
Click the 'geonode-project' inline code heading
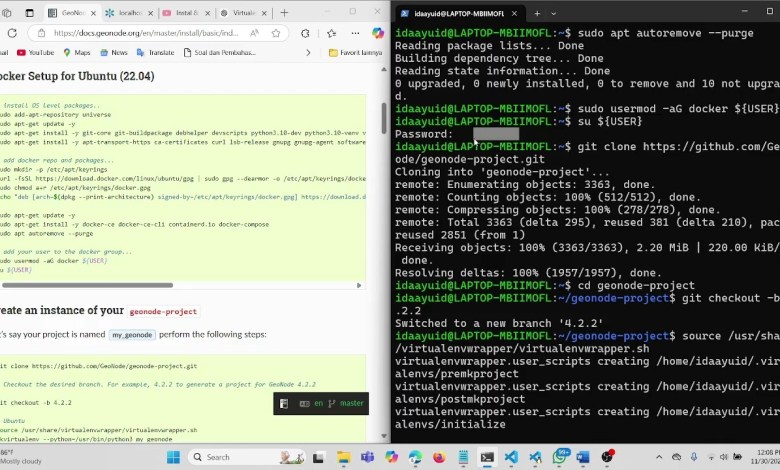163,311
